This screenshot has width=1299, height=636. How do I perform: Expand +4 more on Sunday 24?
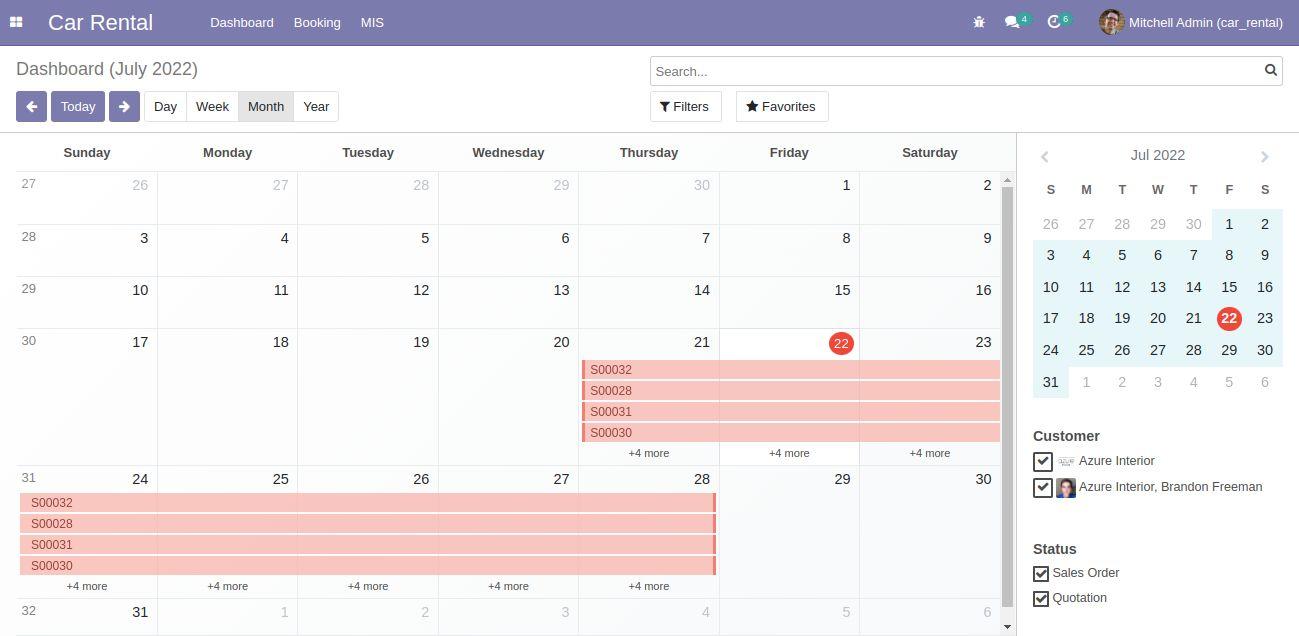coord(87,586)
